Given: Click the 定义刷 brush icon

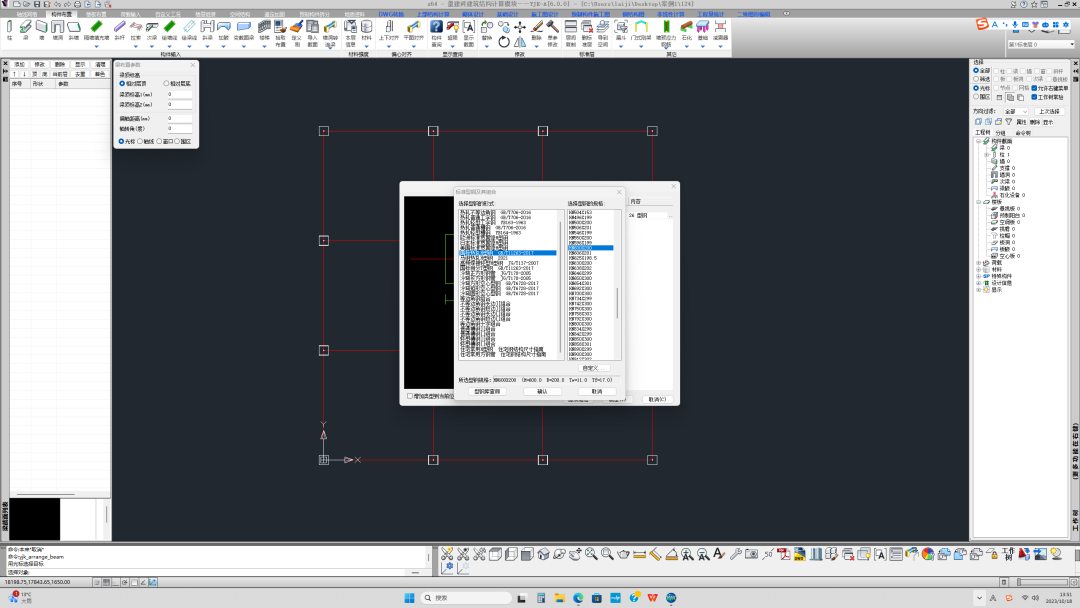Looking at the screenshot, I should point(297,27).
